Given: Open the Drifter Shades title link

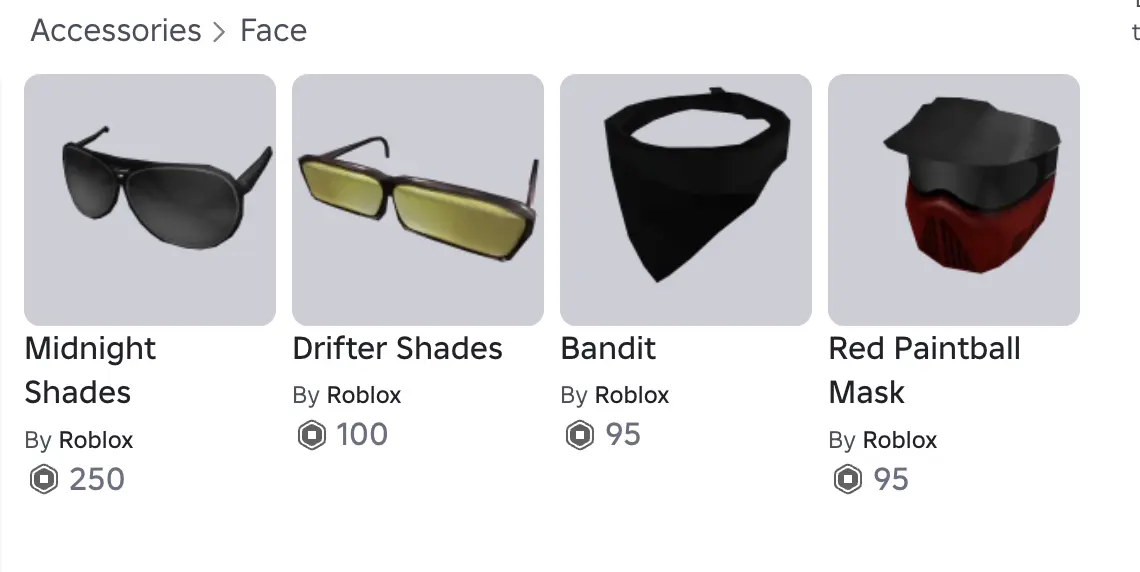Looking at the screenshot, I should point(398,349).
